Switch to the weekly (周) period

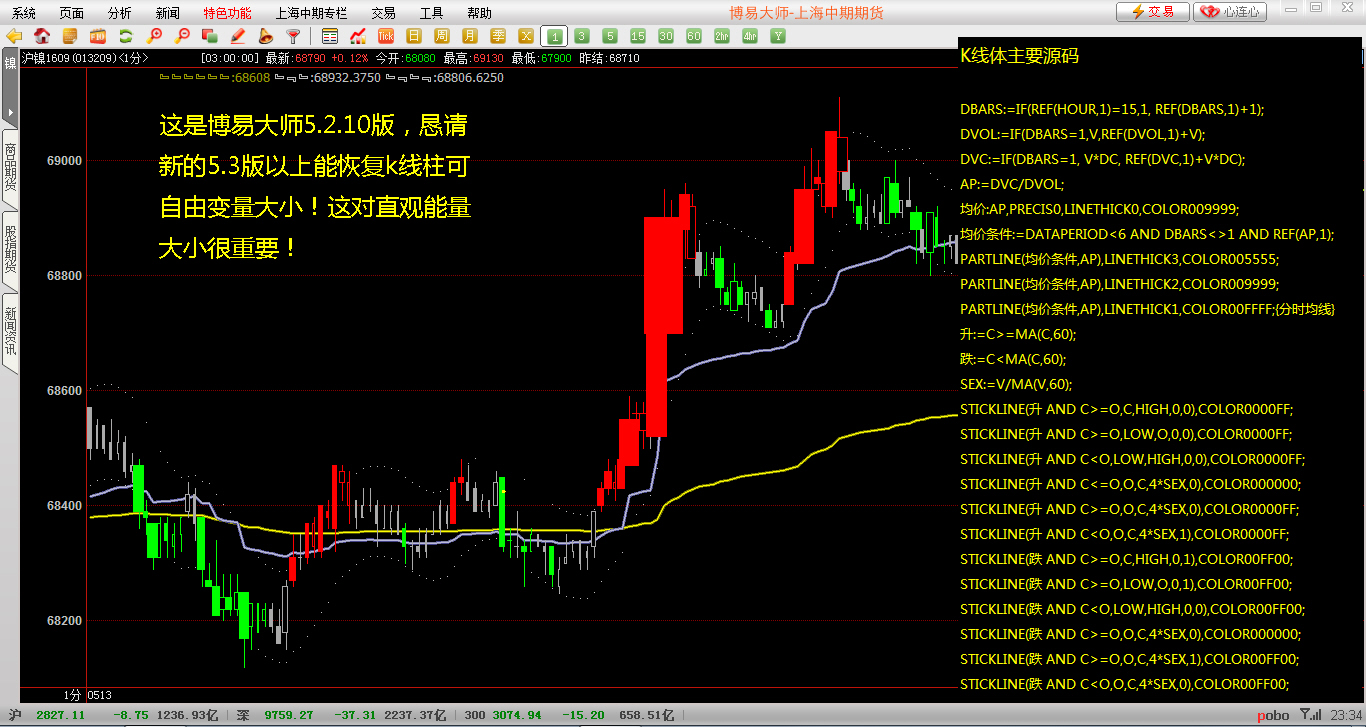442,36
